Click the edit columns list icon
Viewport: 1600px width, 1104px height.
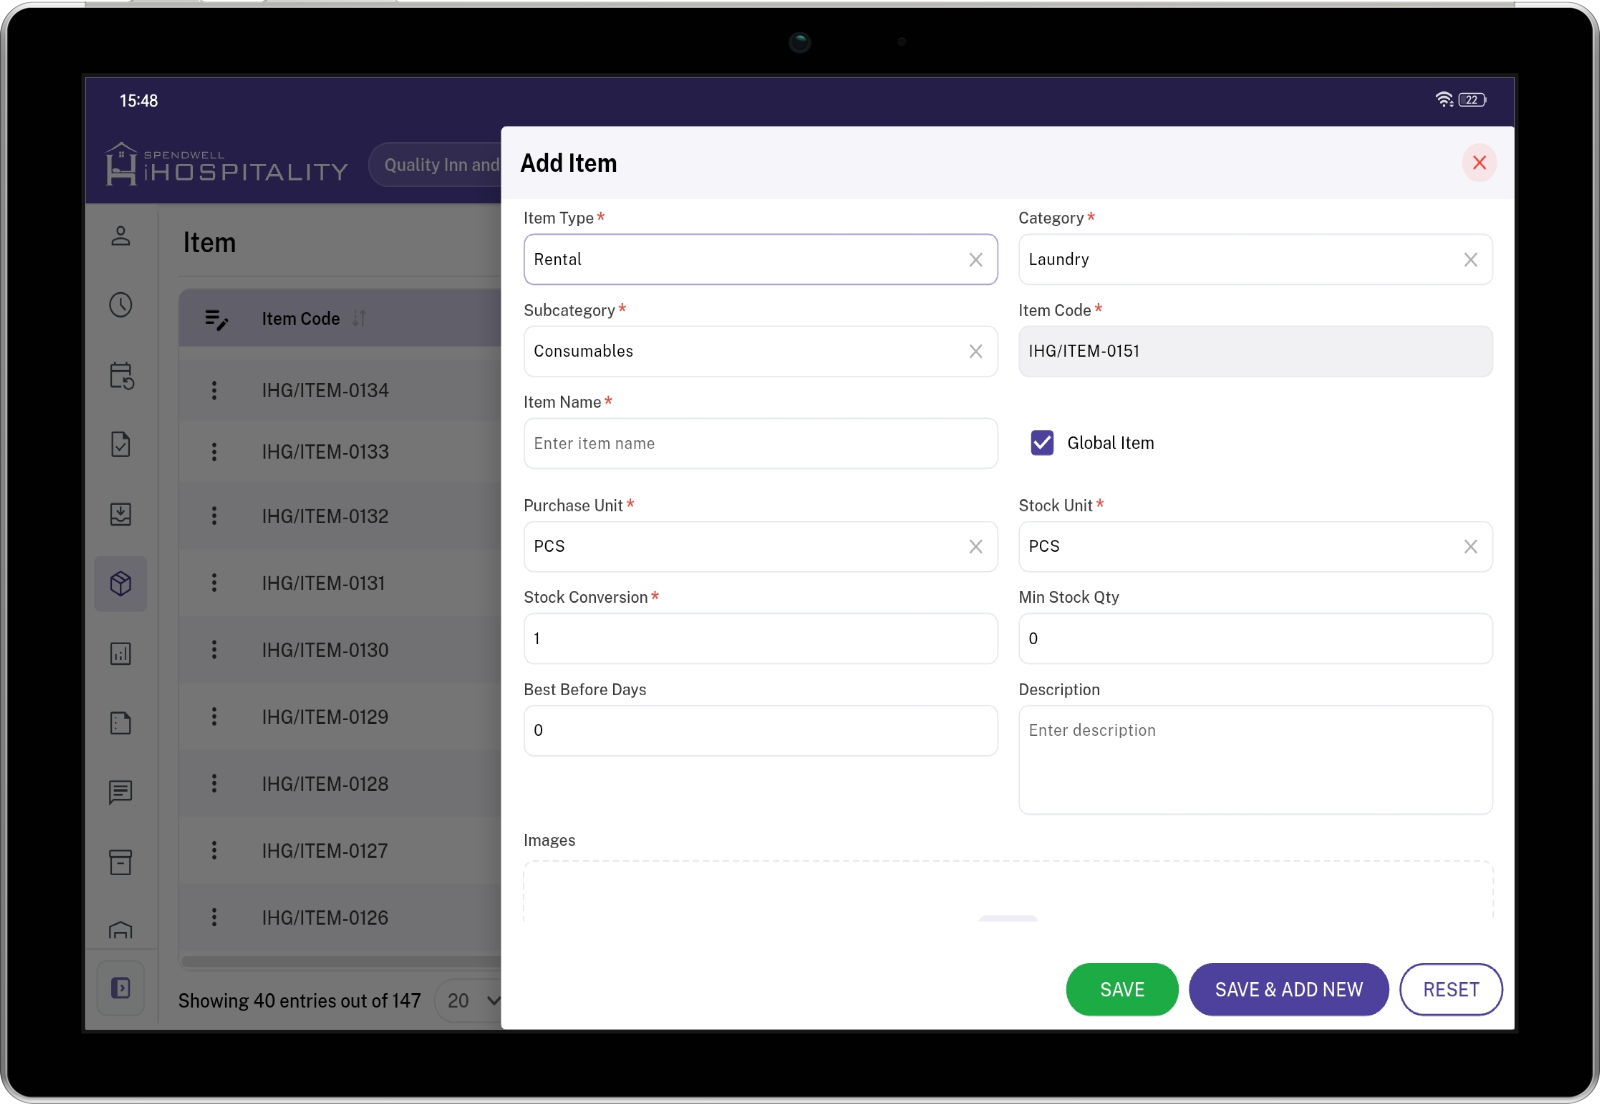216,319
